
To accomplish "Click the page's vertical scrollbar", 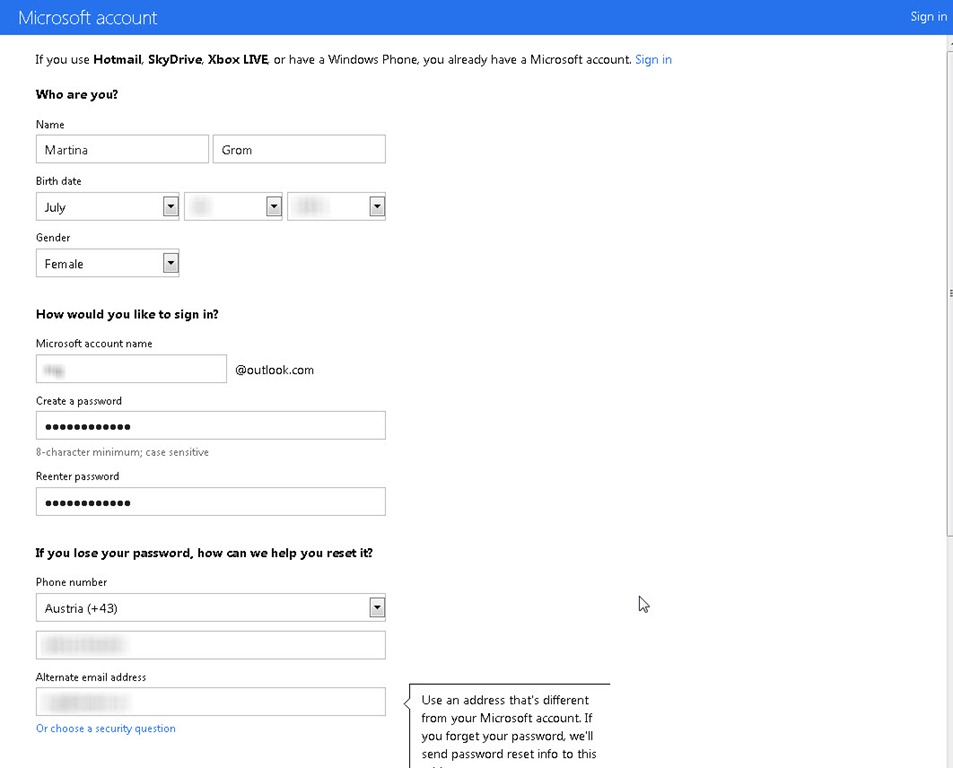I will pos(949,294).
